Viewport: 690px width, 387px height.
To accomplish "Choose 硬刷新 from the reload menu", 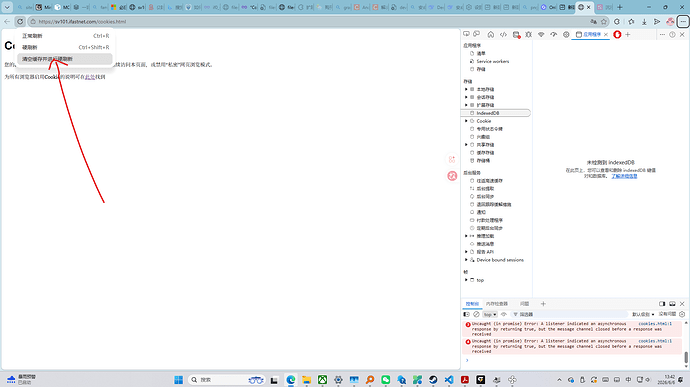I will [65, 47].
